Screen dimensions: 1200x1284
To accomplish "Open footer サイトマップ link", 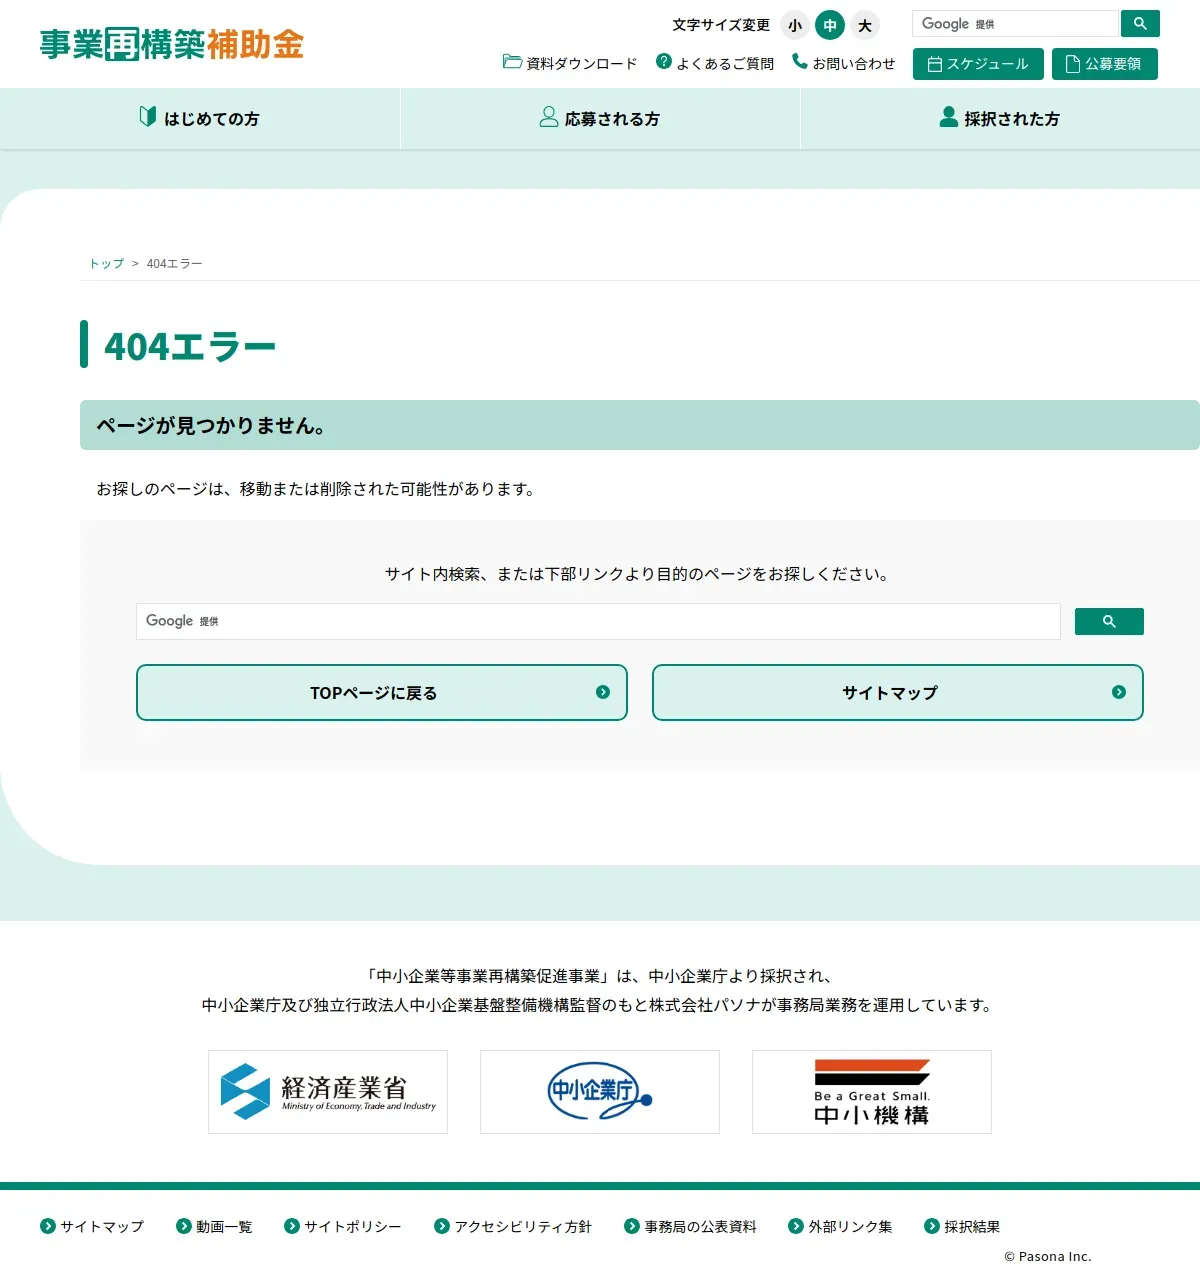I will (92, 1226).
